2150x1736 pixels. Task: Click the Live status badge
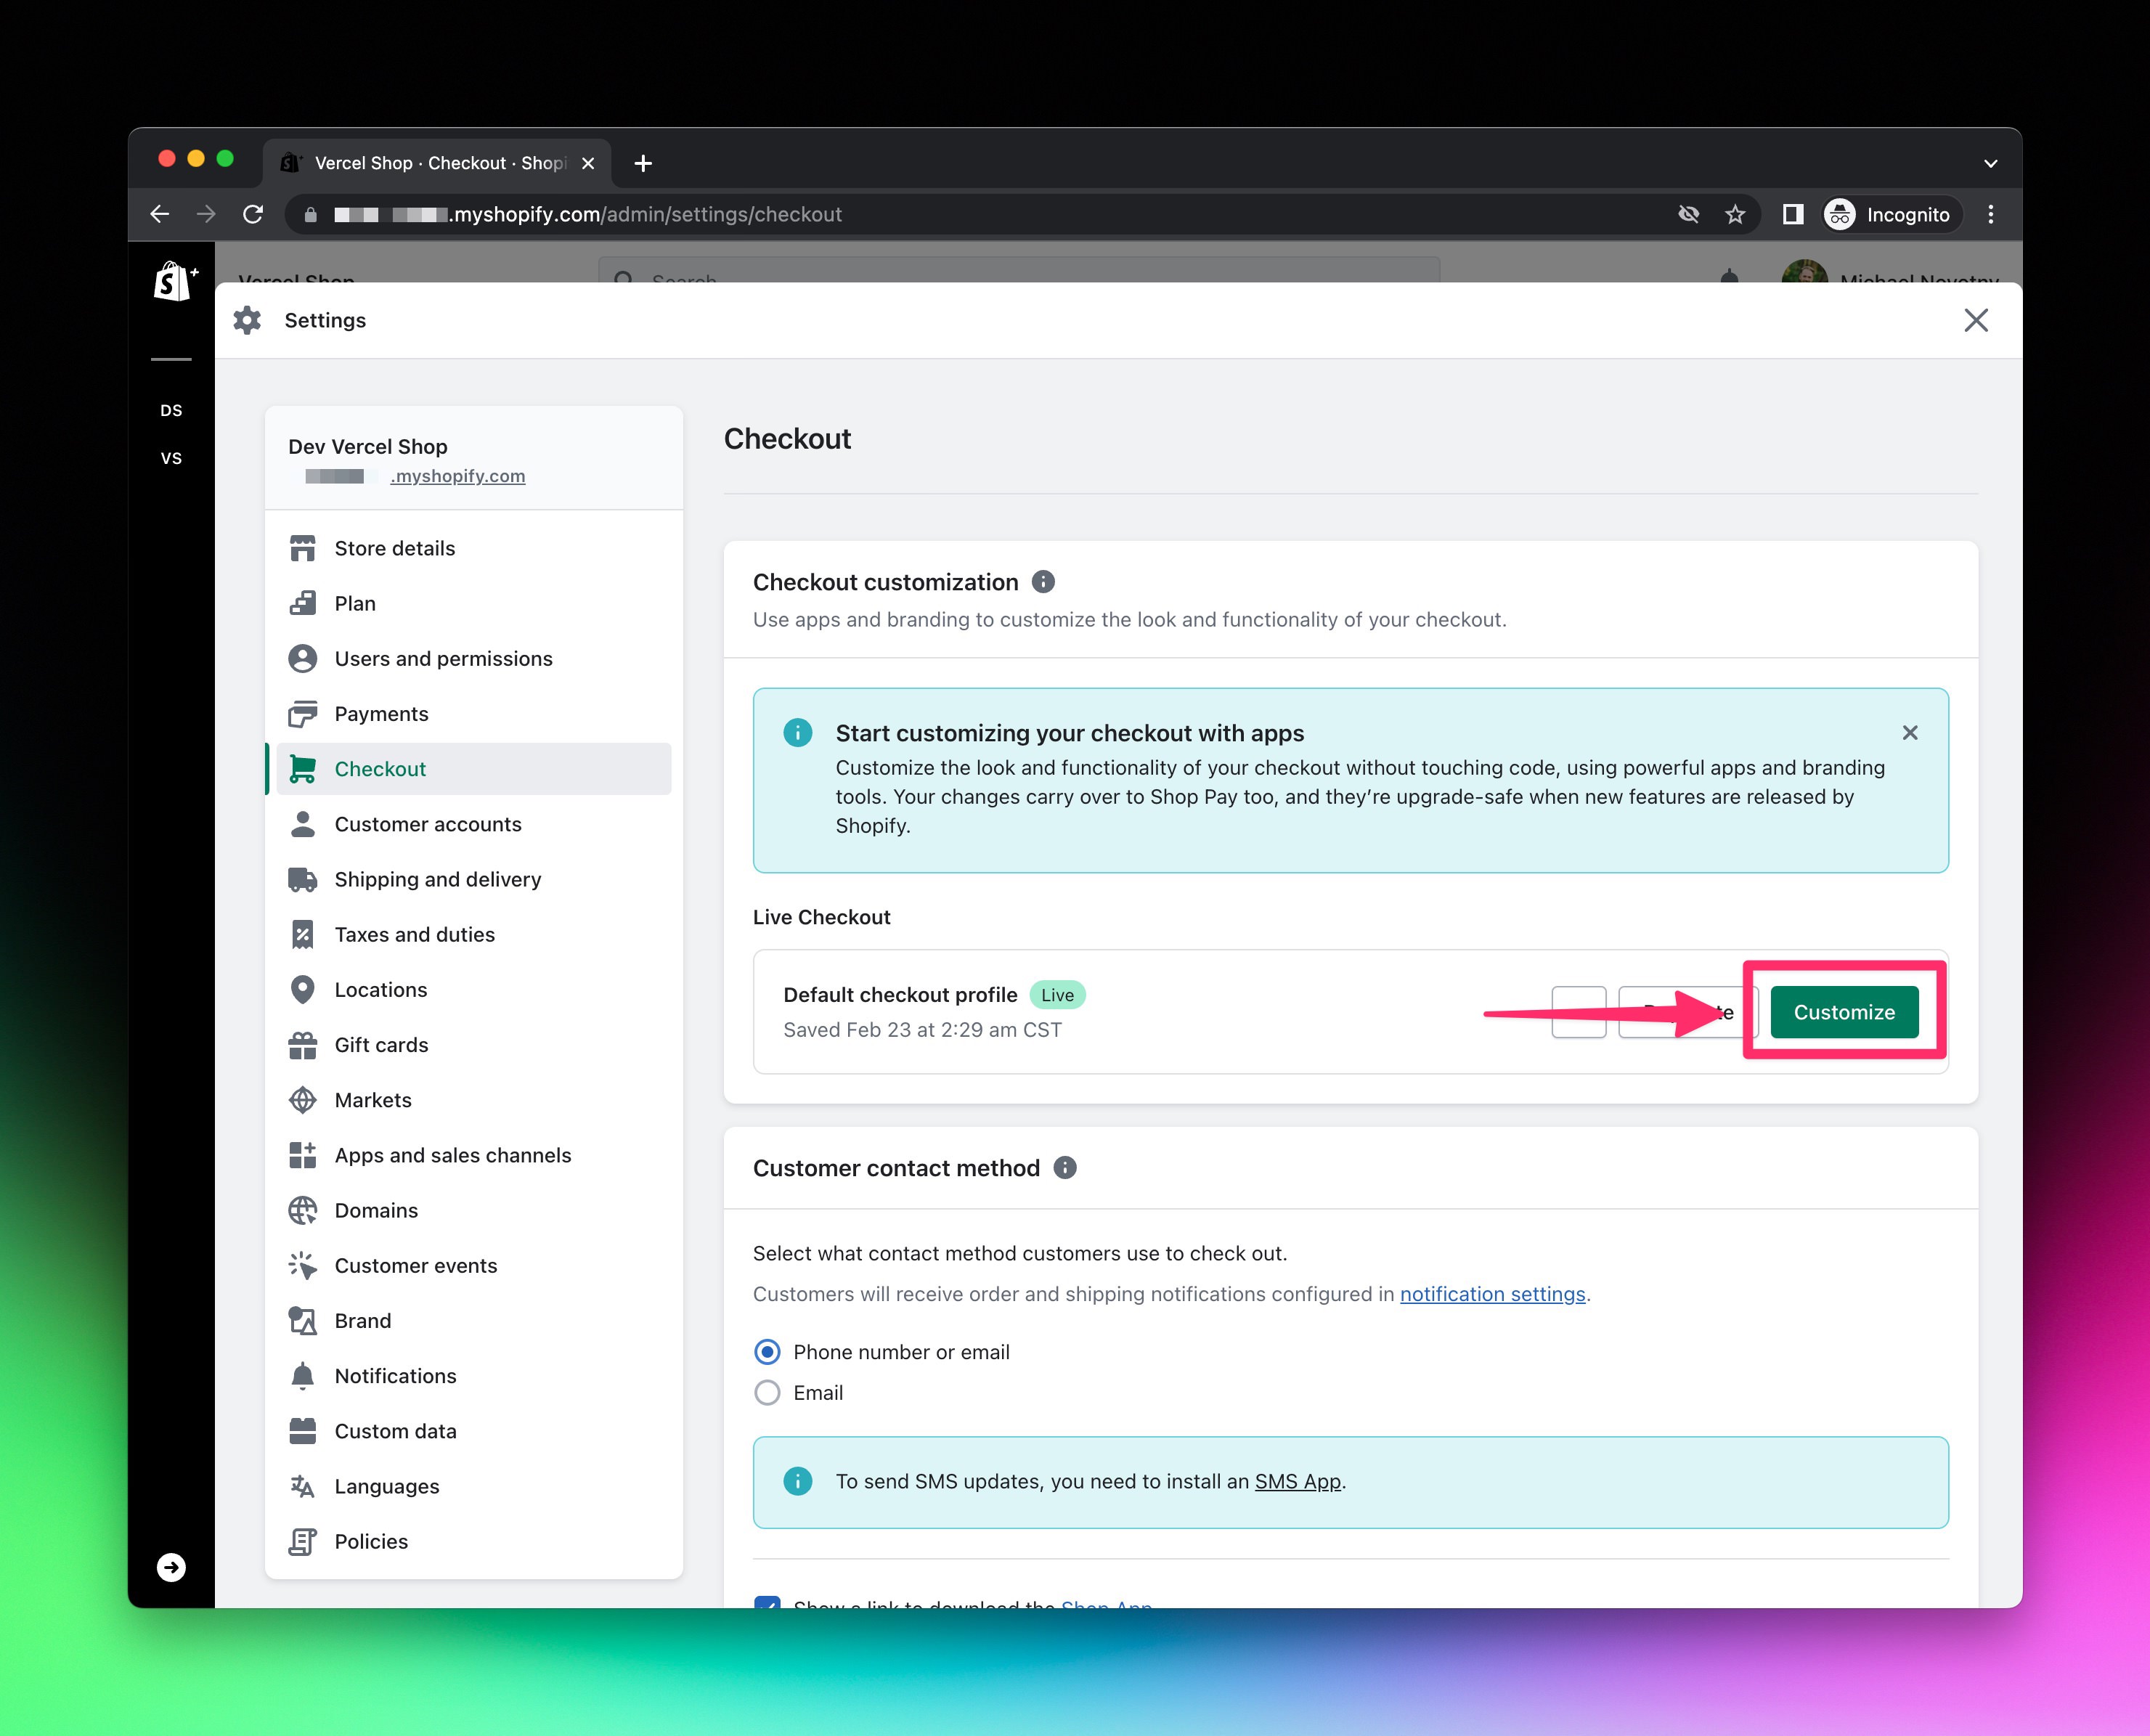coord(1057,995)
